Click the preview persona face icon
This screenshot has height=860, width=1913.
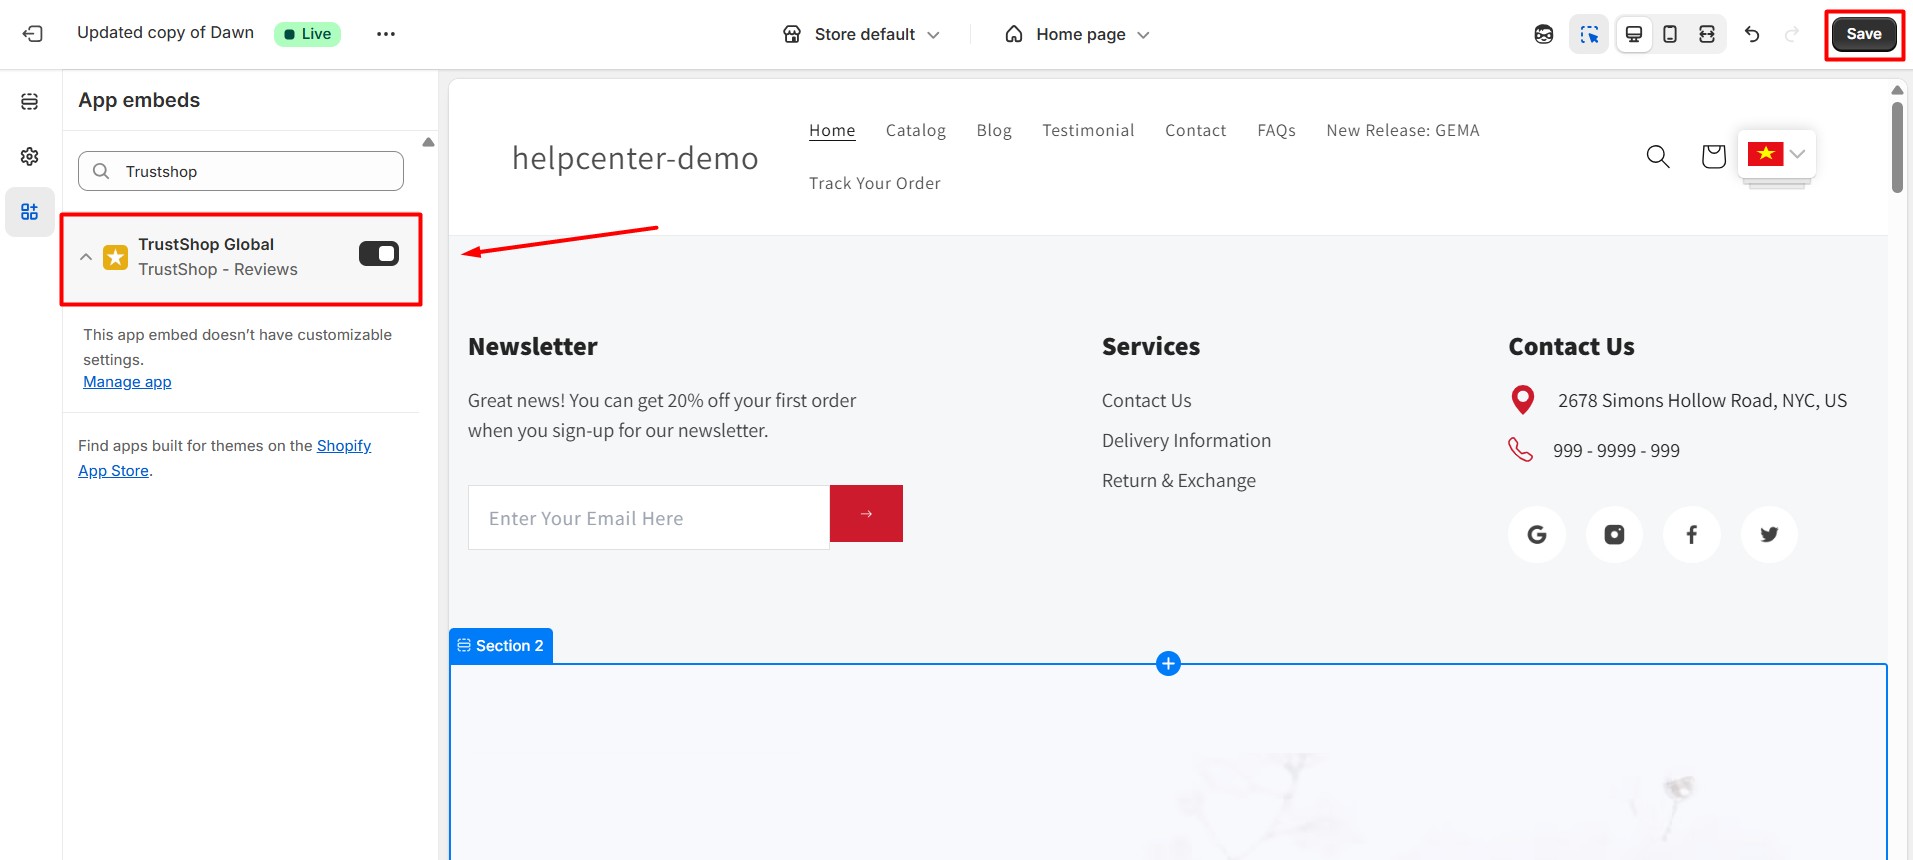coord(1544,34)
